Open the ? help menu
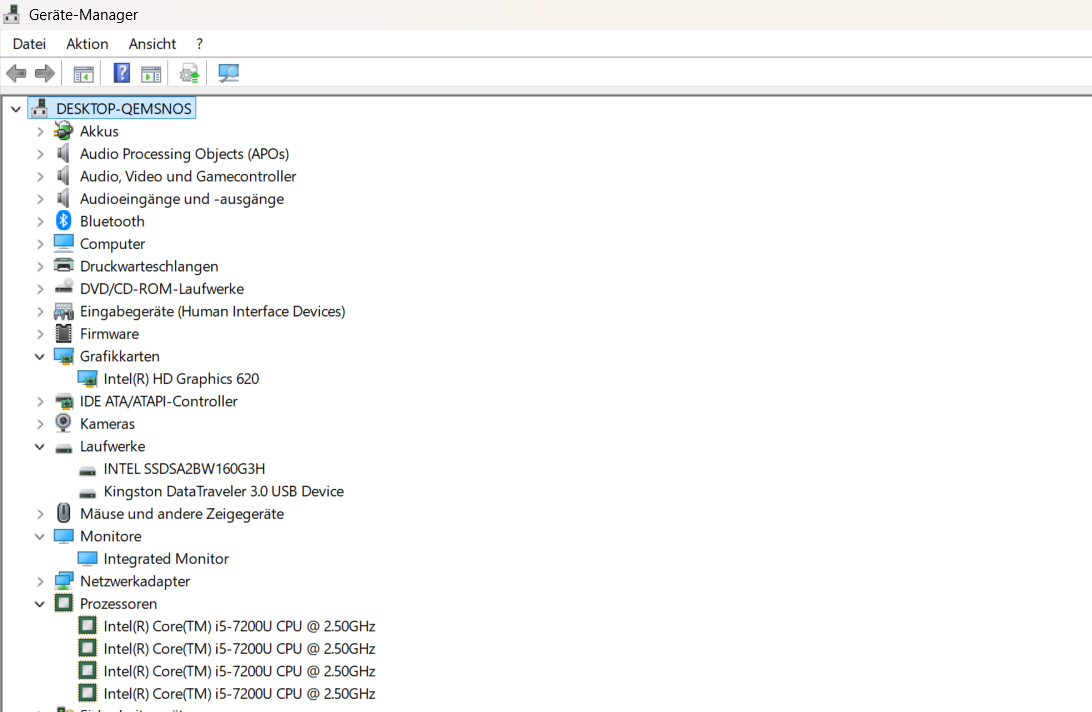The width and height of the screenshot is (1092, 712). tap(200, 44)
